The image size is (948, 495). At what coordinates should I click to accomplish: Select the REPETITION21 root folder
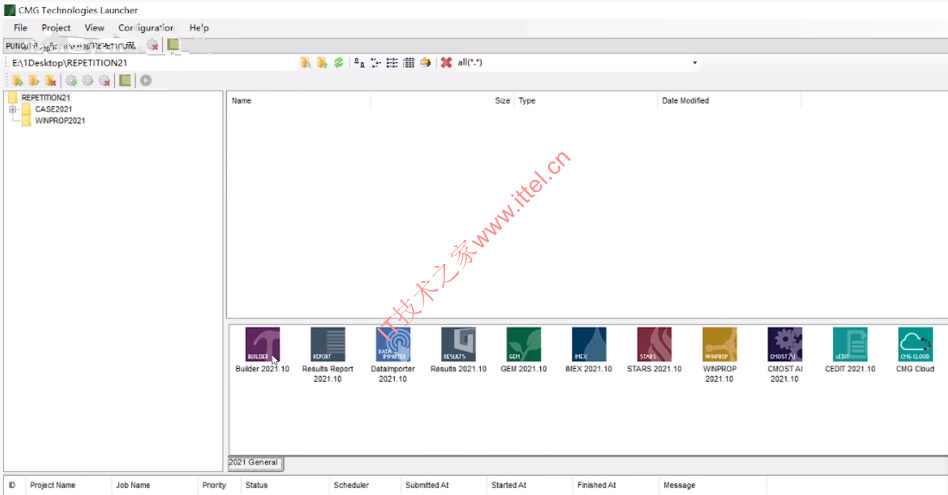pos(46,97)
